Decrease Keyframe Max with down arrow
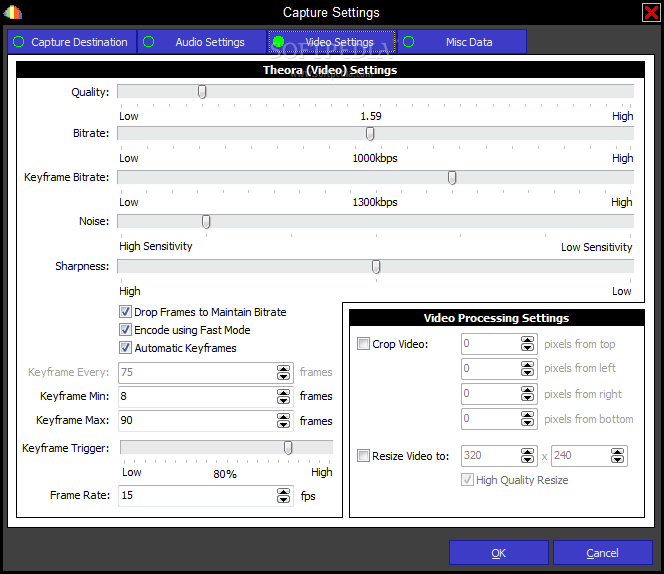Image resolution: width=664 pixels, height=574 pixels. [x=283, y=425]
